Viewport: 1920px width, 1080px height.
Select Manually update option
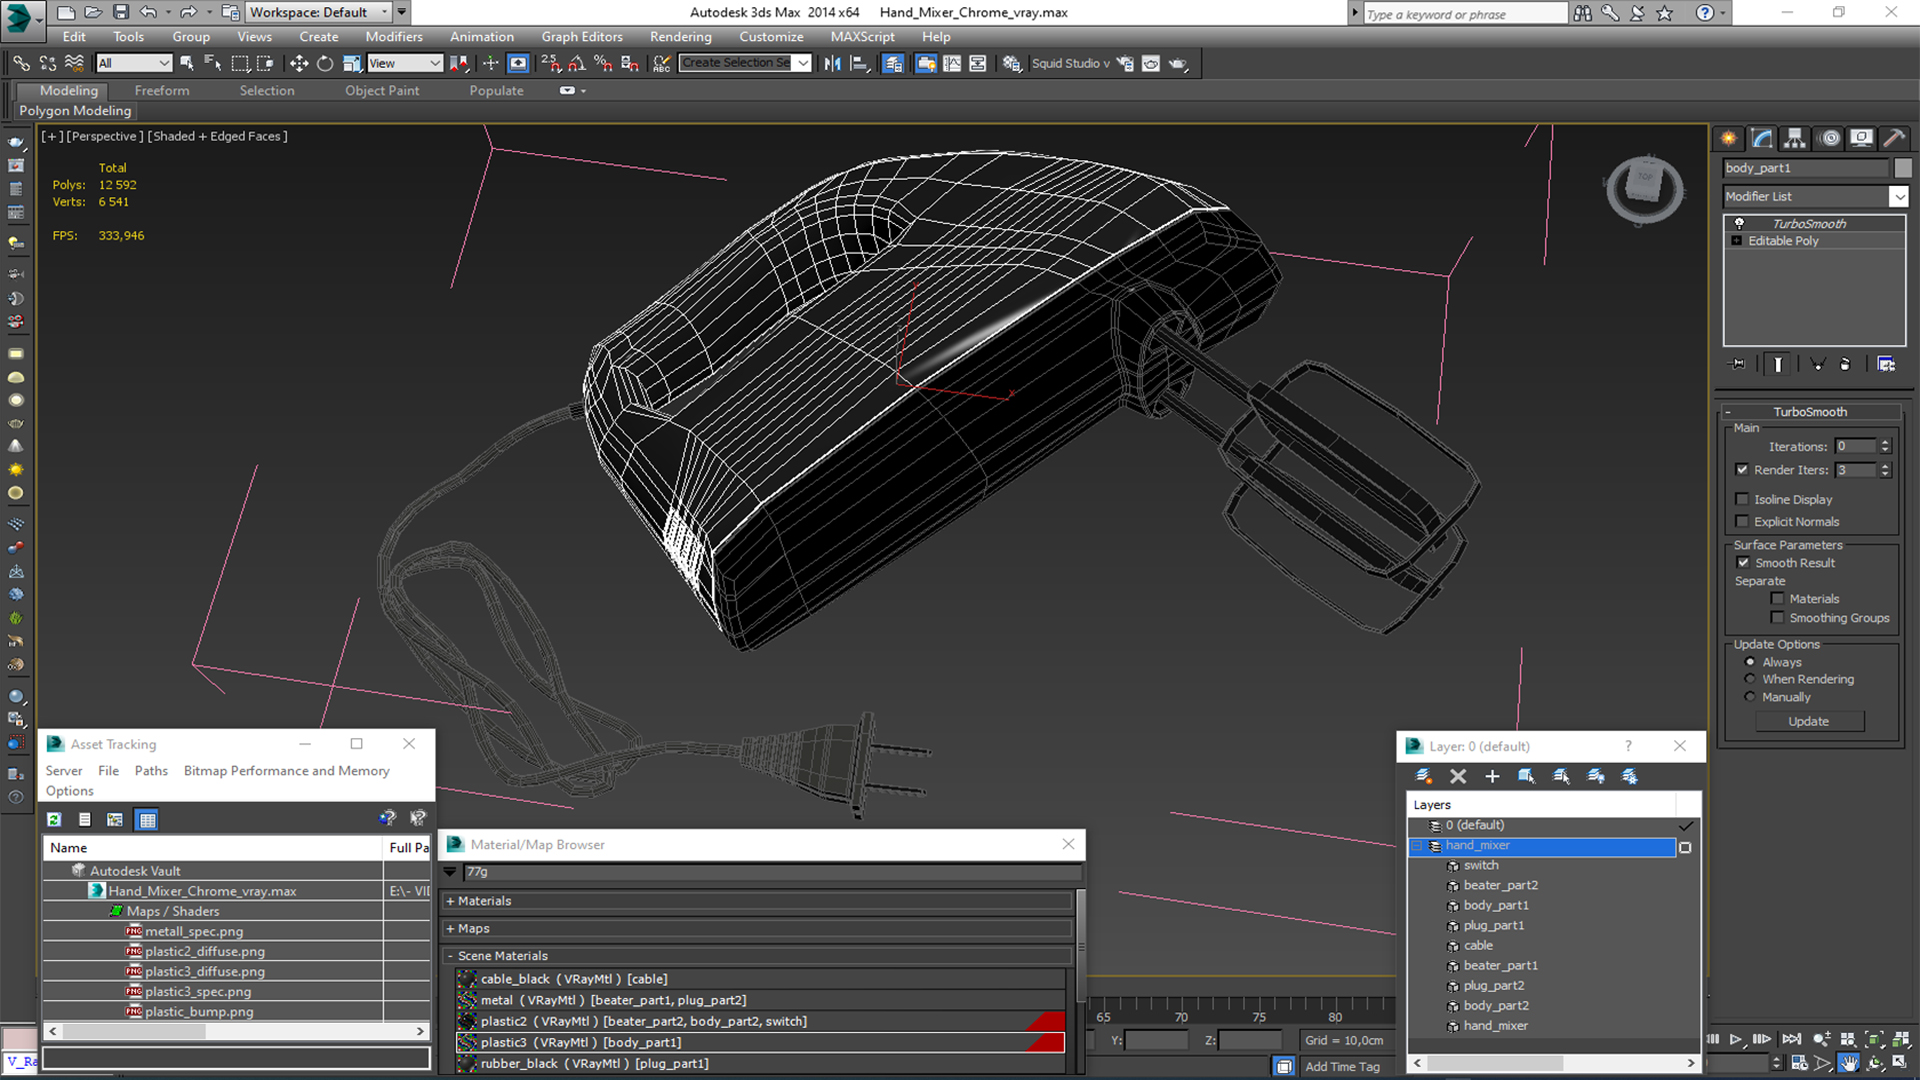pyautogui.click(x=1750, y=697)
